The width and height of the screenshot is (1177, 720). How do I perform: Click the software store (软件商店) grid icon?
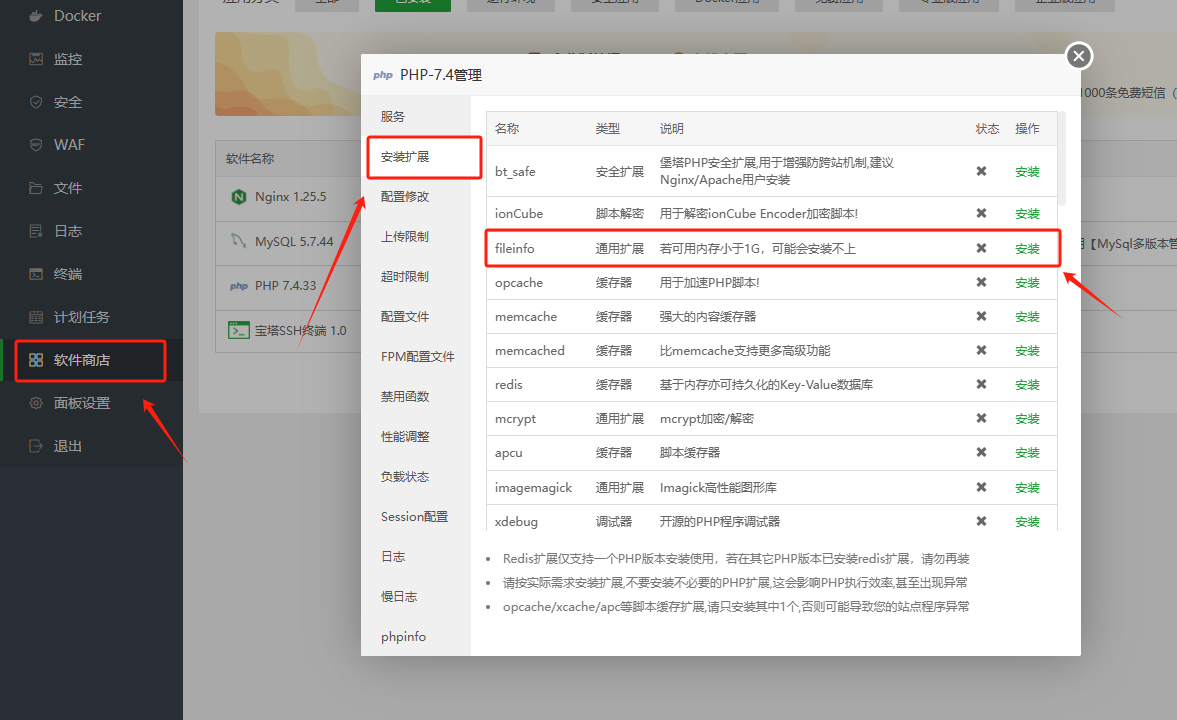(35, 360)
